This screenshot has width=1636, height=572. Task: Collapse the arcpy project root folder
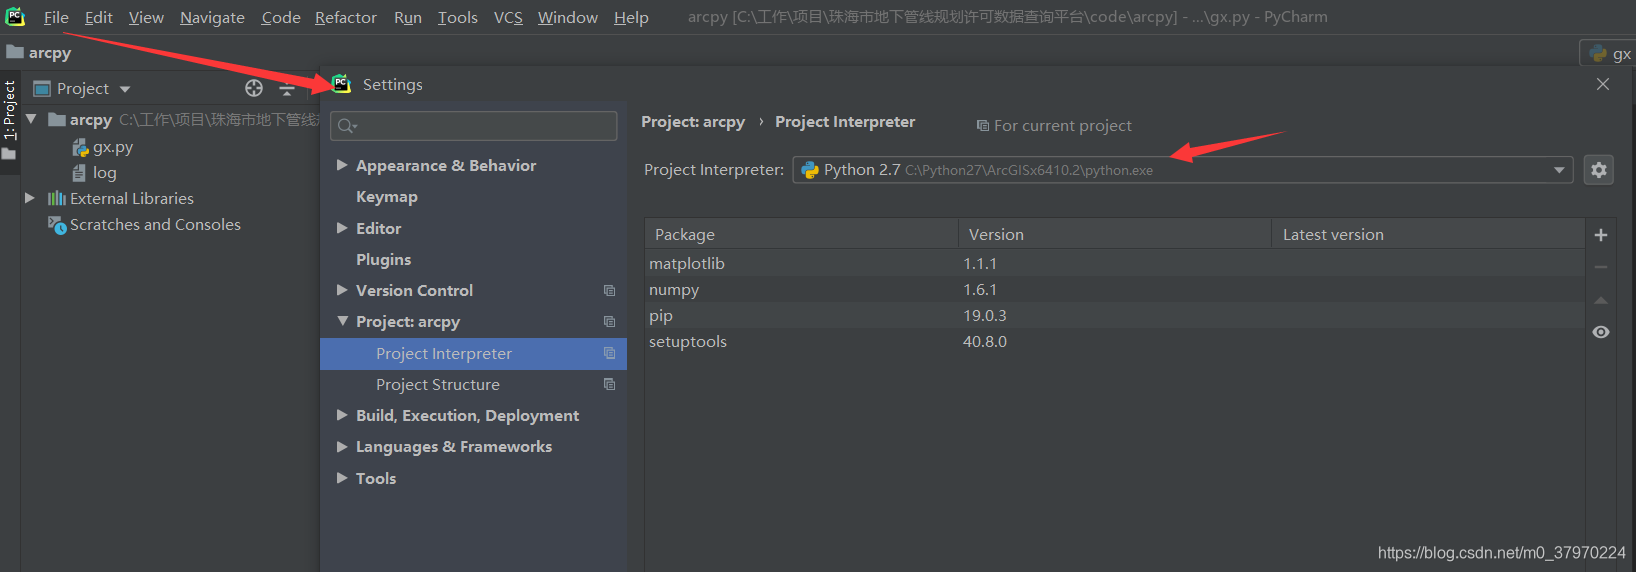click(31, 119)
